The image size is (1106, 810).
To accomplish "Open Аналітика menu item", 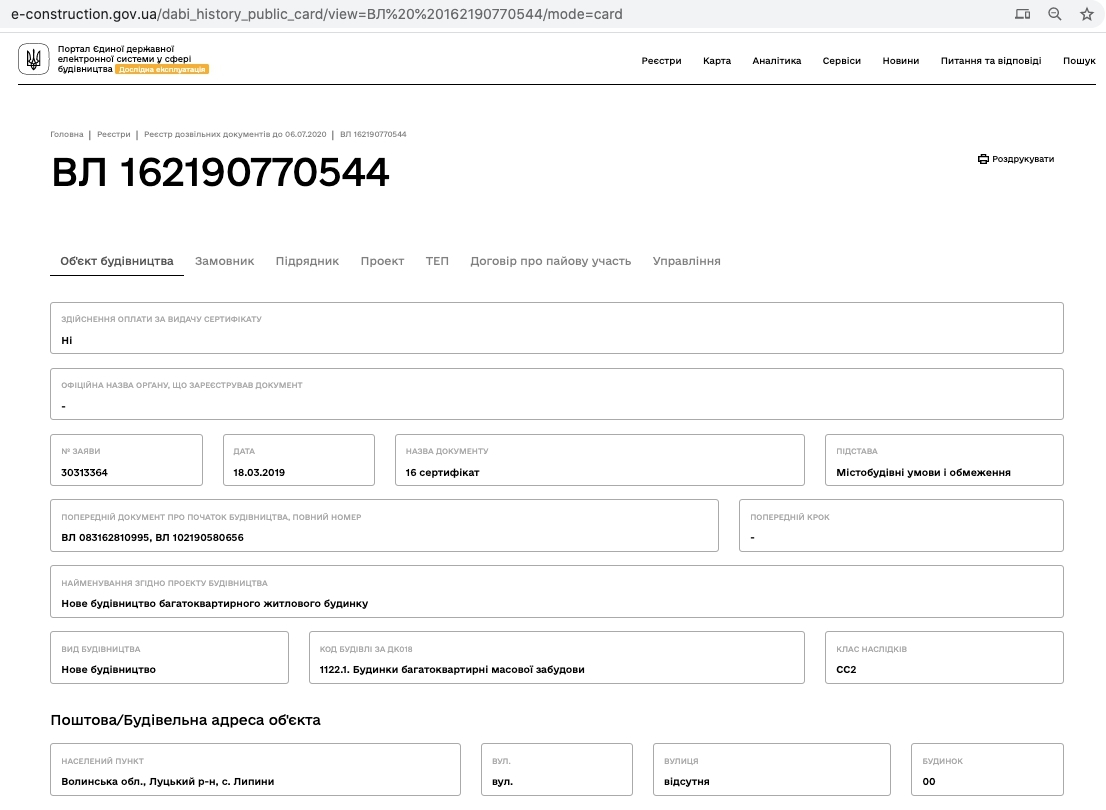I will (777, 61).
